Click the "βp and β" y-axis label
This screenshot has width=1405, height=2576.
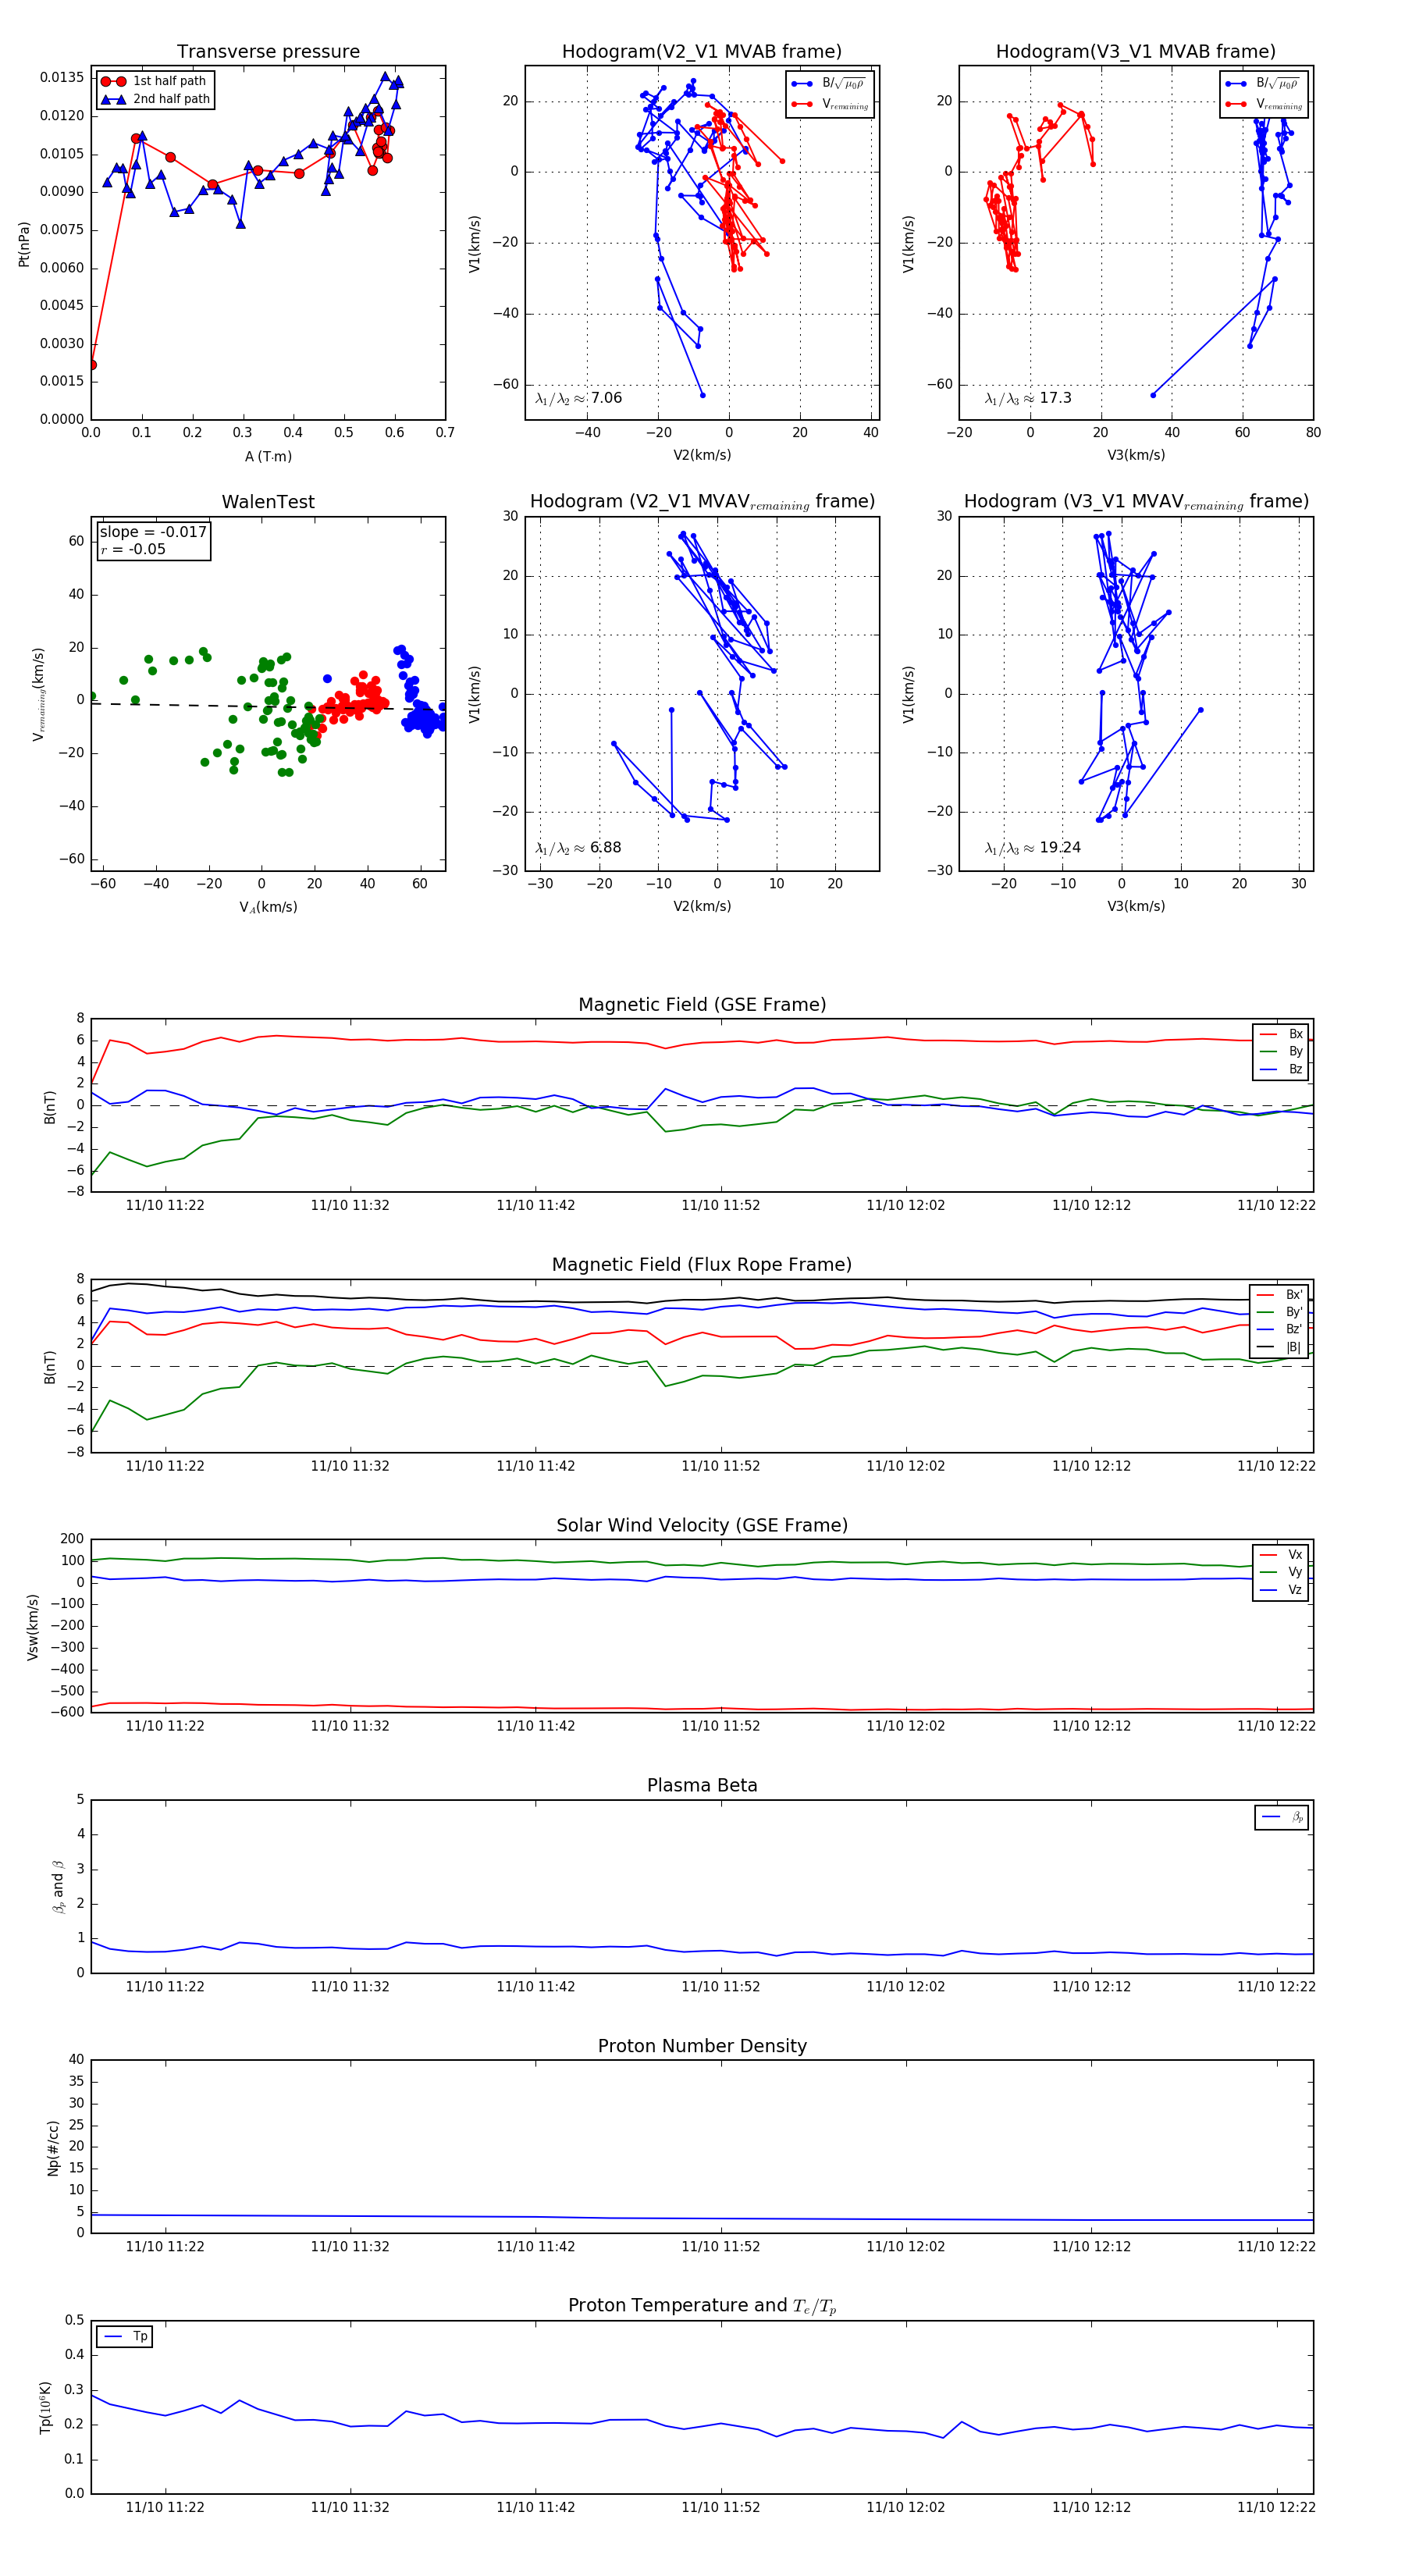point(58,1886)
